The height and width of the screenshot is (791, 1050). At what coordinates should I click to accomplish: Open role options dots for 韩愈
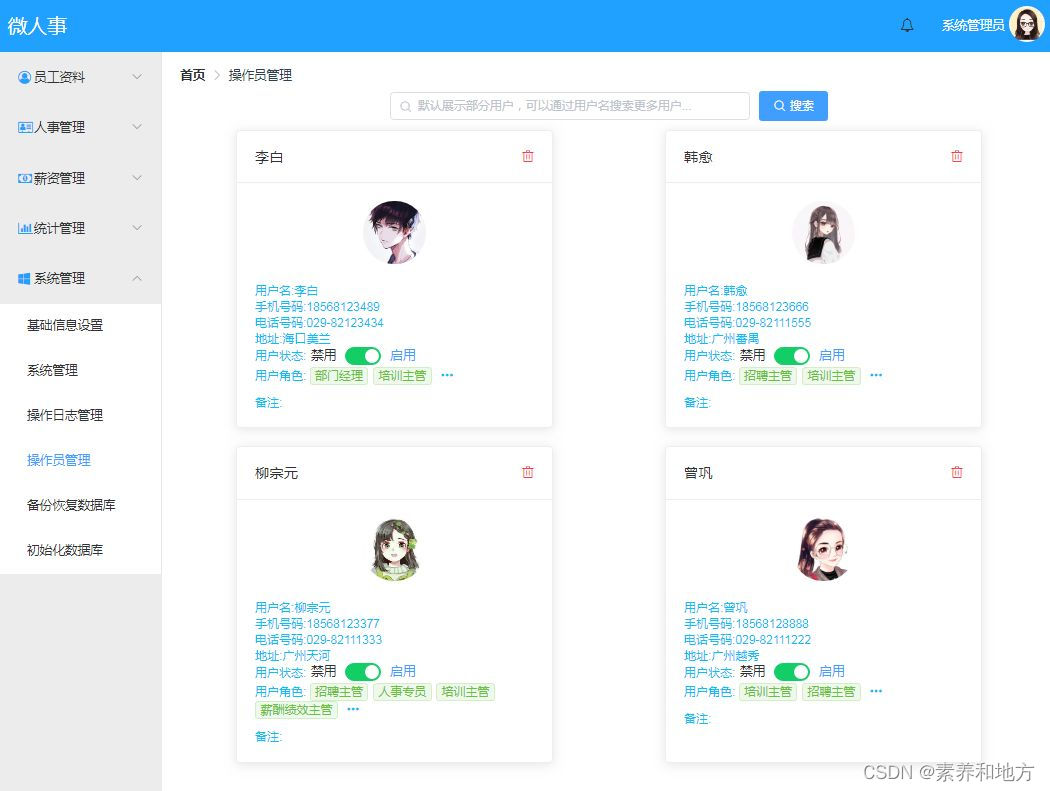click(876, 375)
